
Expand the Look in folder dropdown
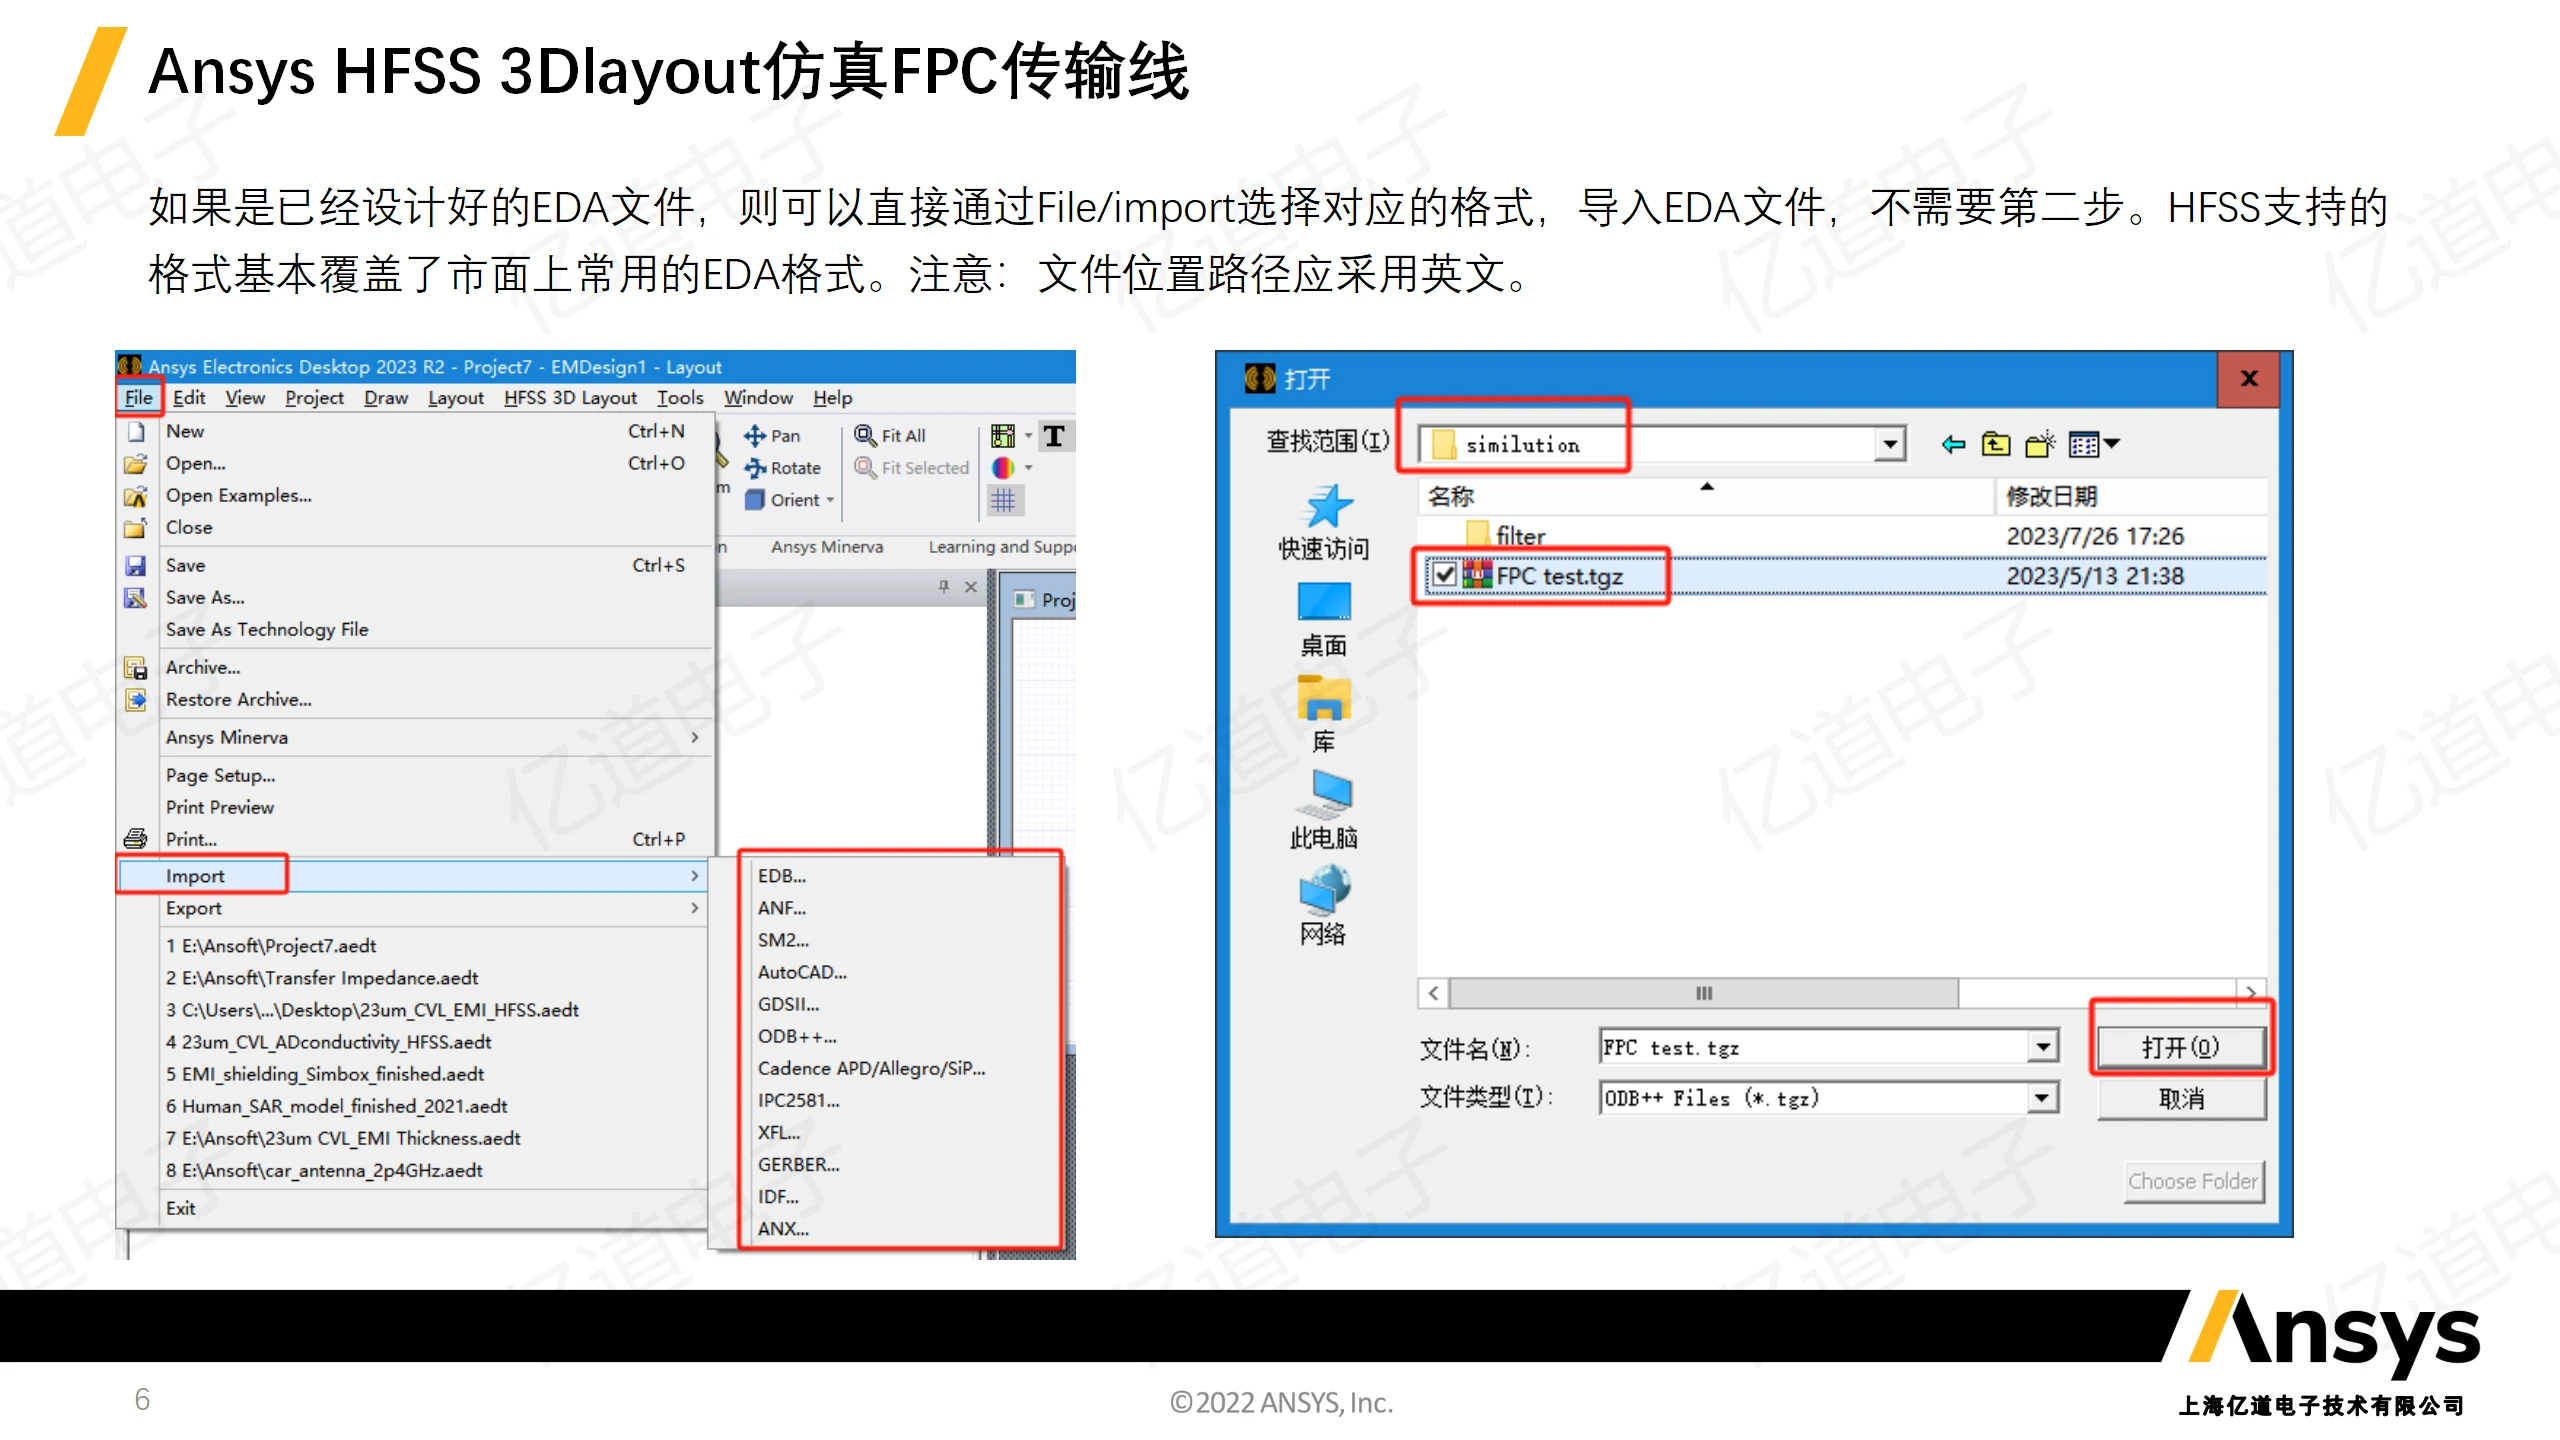click(1889, 445)
